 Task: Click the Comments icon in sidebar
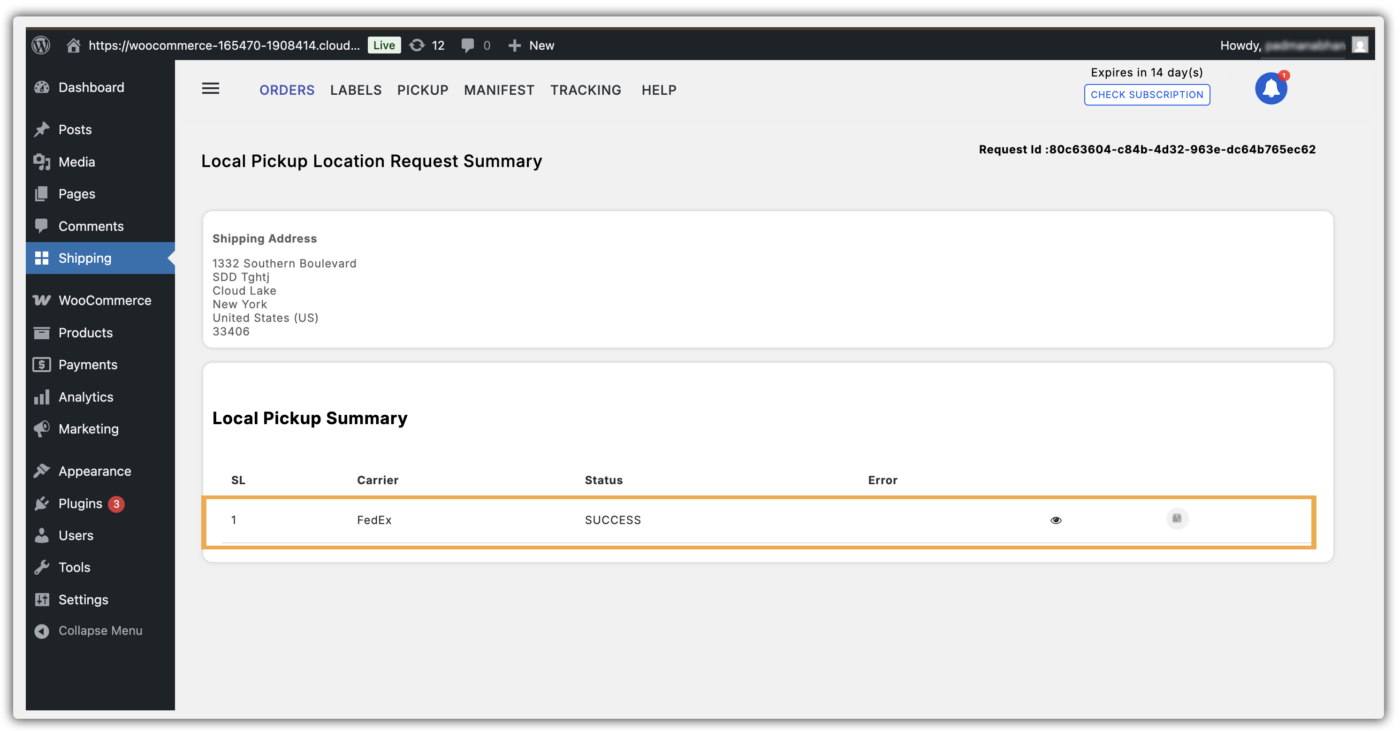pos(42,225)
